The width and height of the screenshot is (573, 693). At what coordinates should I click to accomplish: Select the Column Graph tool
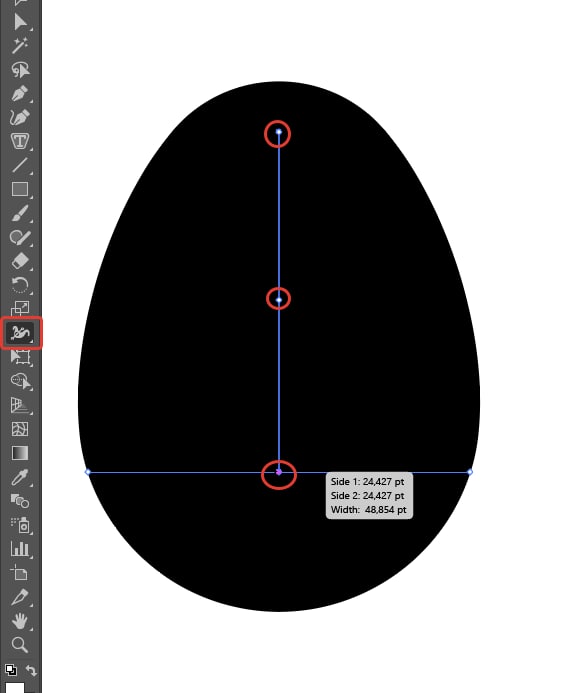click(x=20, y=548)
